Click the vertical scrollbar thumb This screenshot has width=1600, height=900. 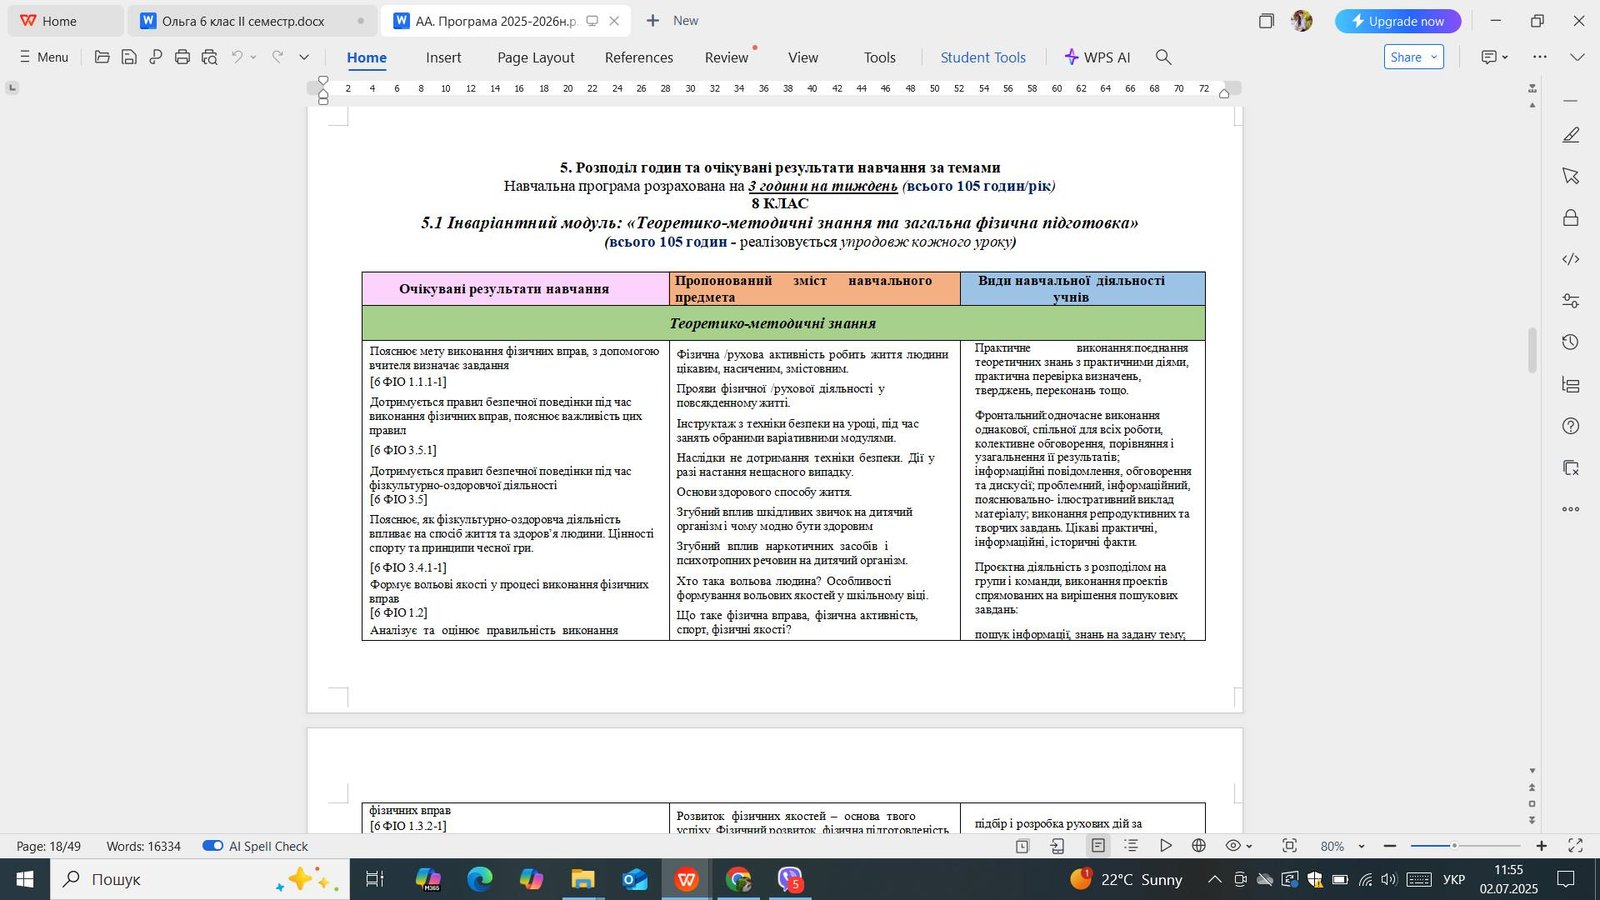1532,350
